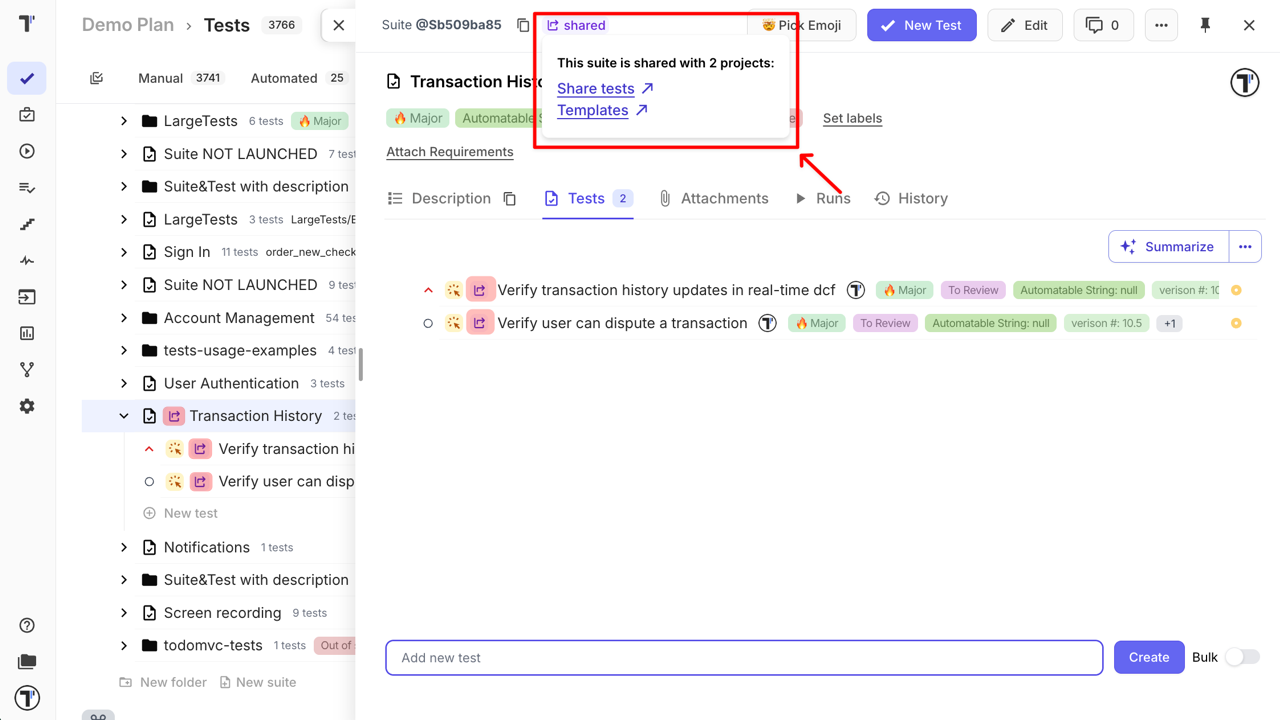Image resolution: width=1280 pixels, height=720 pixels.
Task: Open the Settings gear in the left sidebar
Action: [x=27, y=406]
